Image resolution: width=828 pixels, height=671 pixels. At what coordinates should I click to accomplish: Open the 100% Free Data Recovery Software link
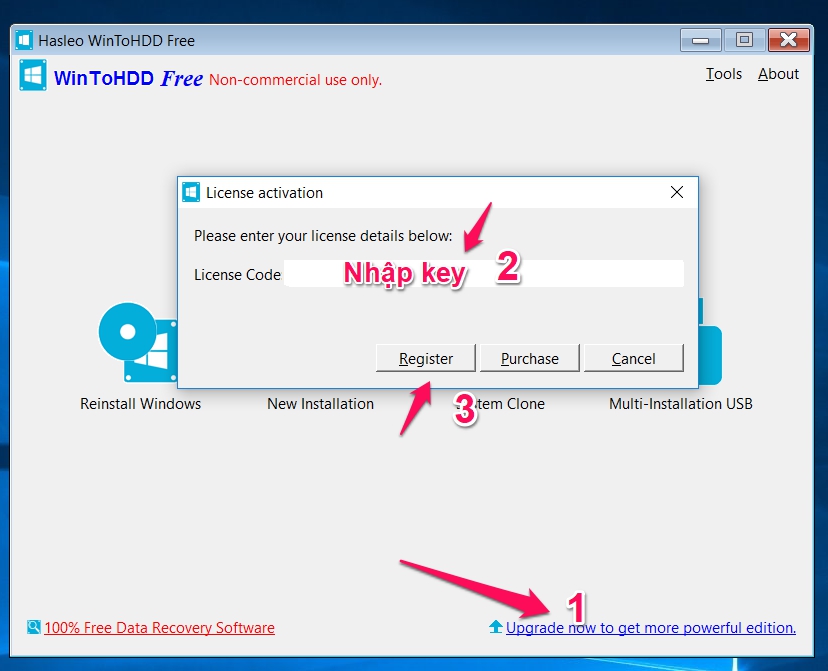pos(159,628)
